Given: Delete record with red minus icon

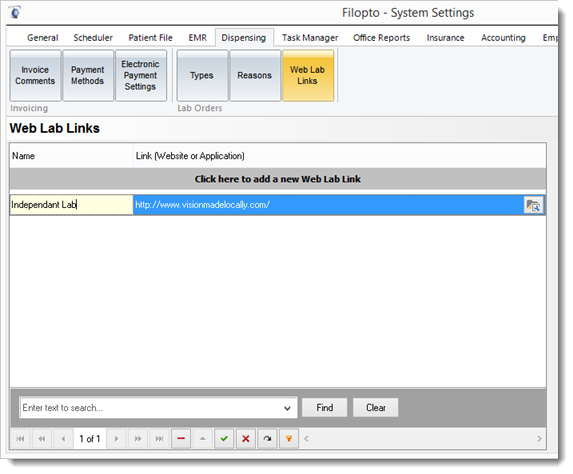Looking at the screenshot, I should (181, 439).
